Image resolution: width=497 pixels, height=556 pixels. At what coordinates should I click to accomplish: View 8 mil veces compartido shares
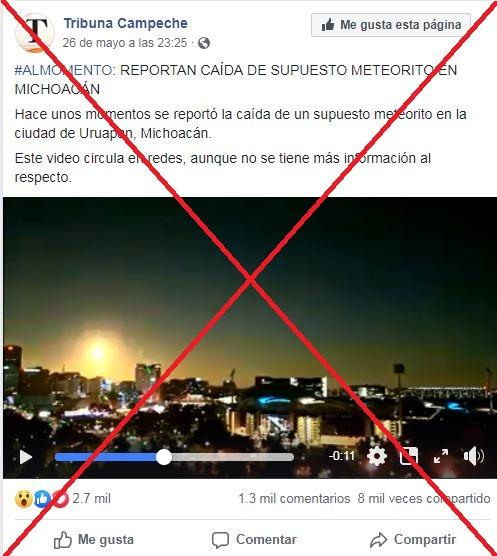(x=424, y=499)
